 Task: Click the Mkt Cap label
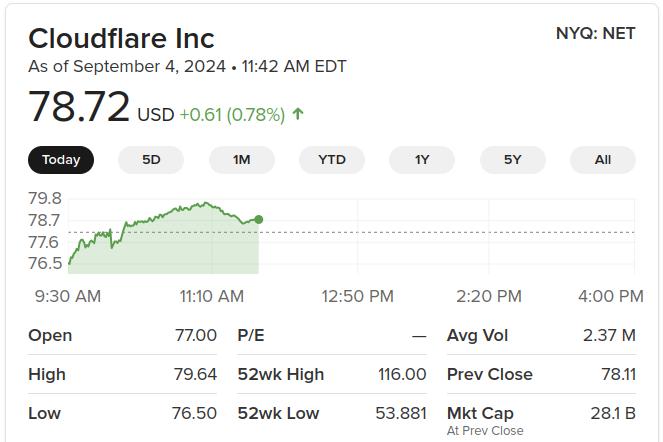pos(480,413)
